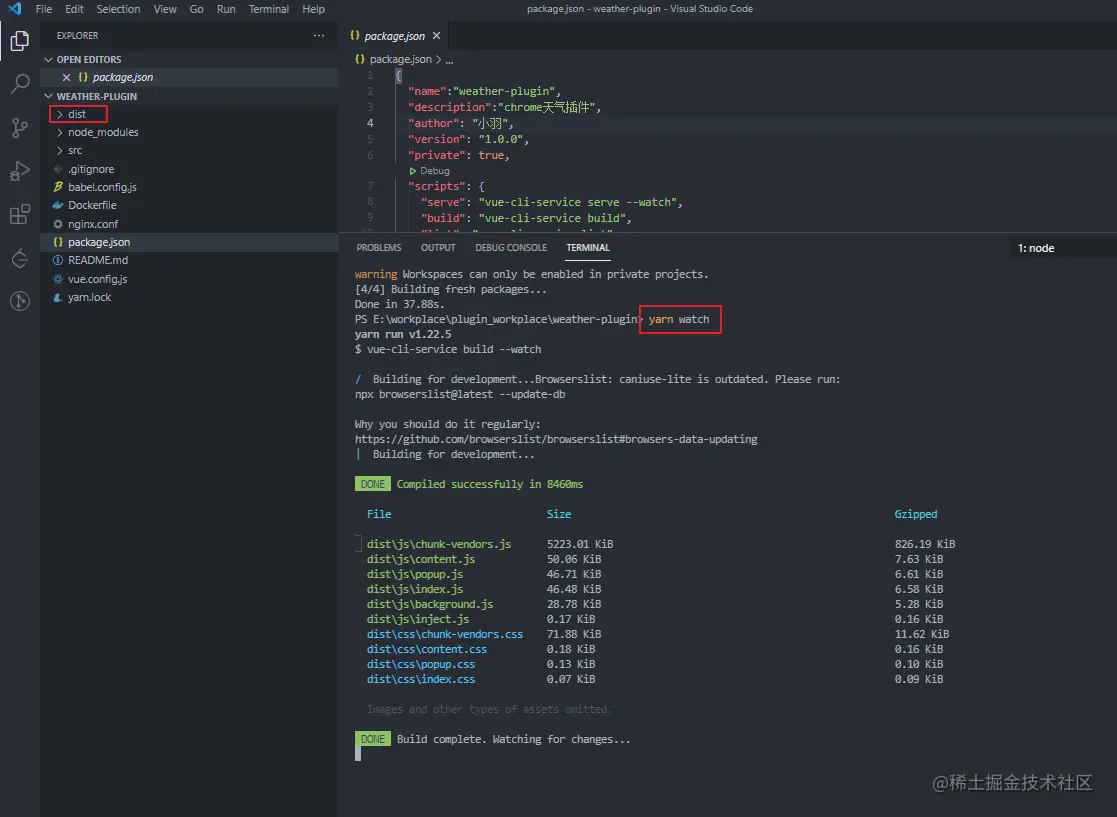1117x817 pixels.
Task: Open the Help menu
Action: tap(313, 9)
